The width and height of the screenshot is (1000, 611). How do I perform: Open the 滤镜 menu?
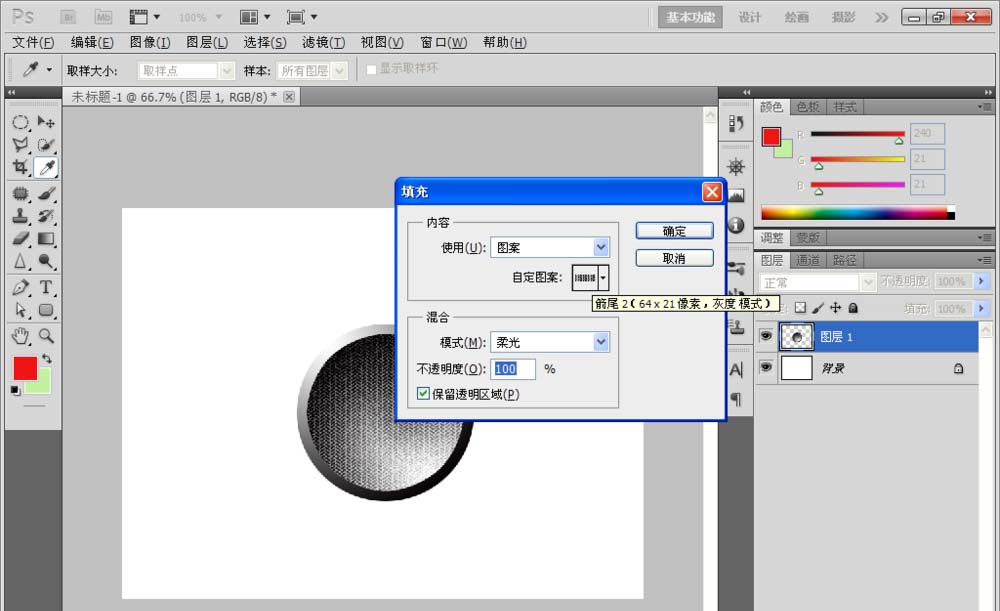pyautogui.click(x=323, y=42)
